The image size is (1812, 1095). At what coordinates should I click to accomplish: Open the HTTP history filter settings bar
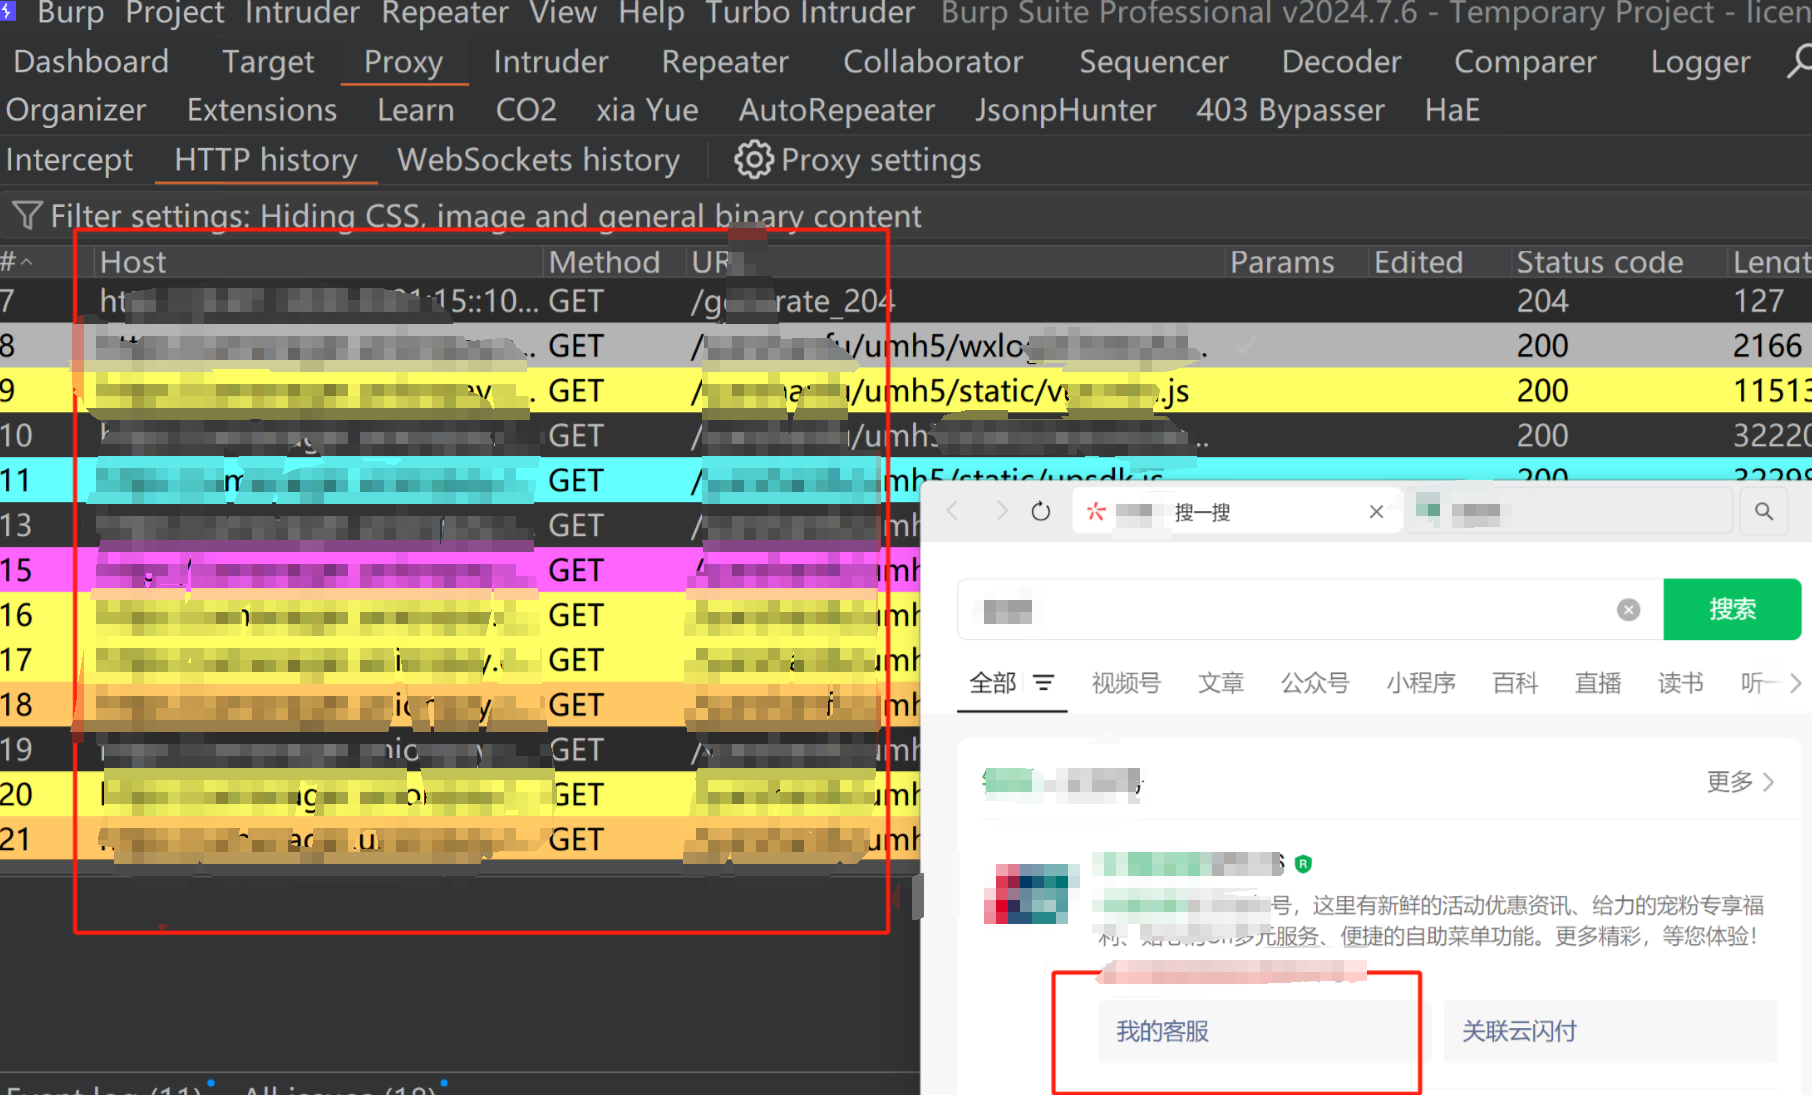pyautogui.click(x=906, y=215)
